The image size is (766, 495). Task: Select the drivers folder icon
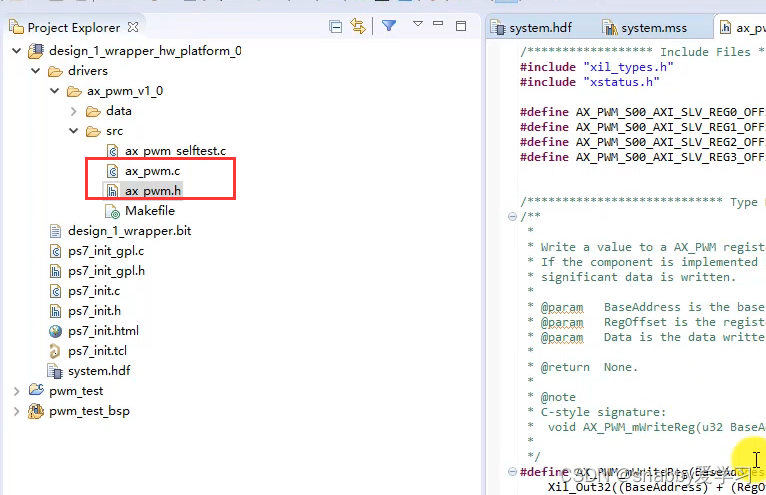pyautogui.click(x=55, y=71)
